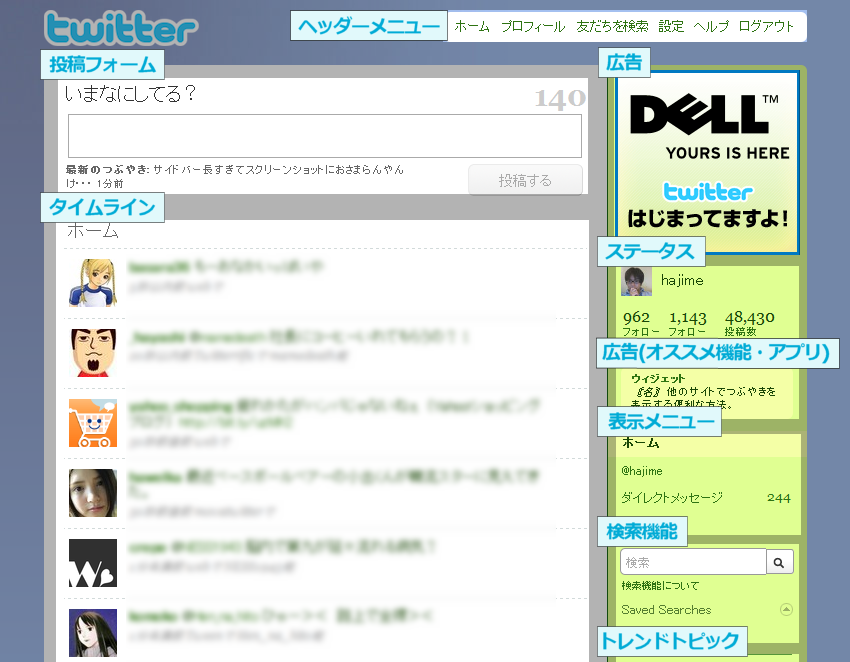This screenshot has height=662, width=850.
Task: Open the 検索機能について link
Action: coord(660,586)
